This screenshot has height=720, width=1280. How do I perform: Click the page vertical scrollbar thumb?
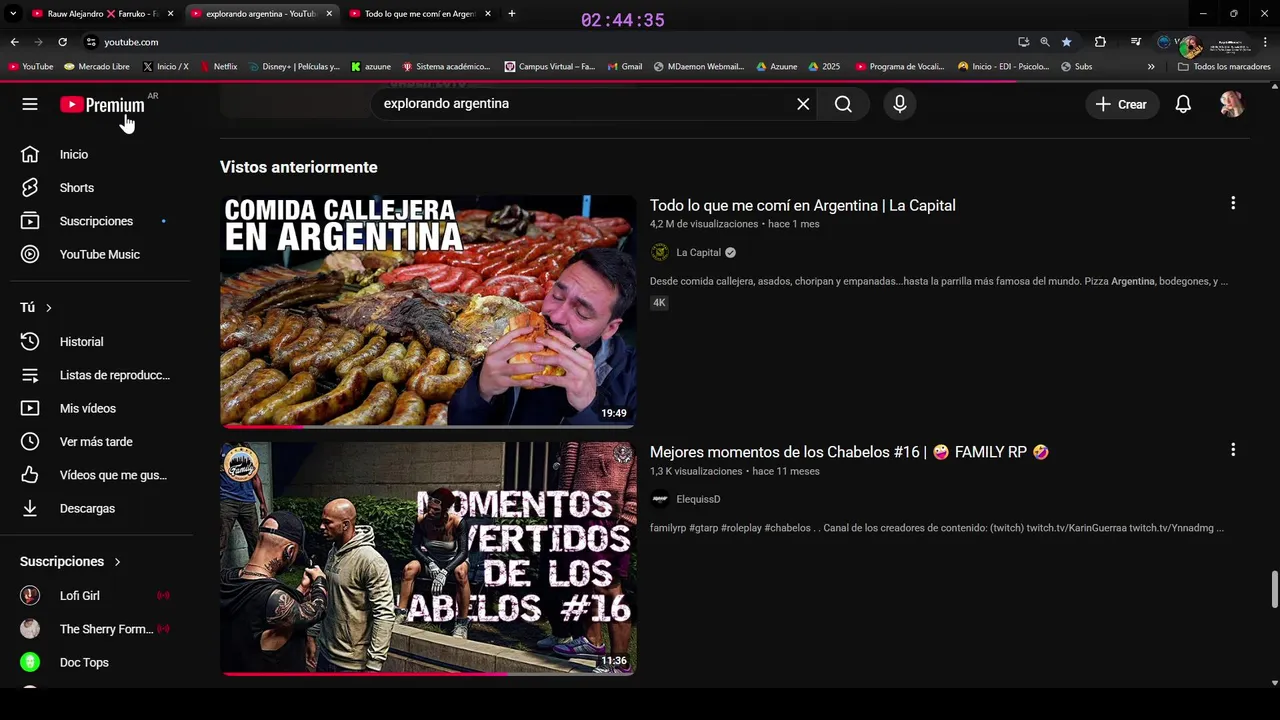coord(1274,589)
